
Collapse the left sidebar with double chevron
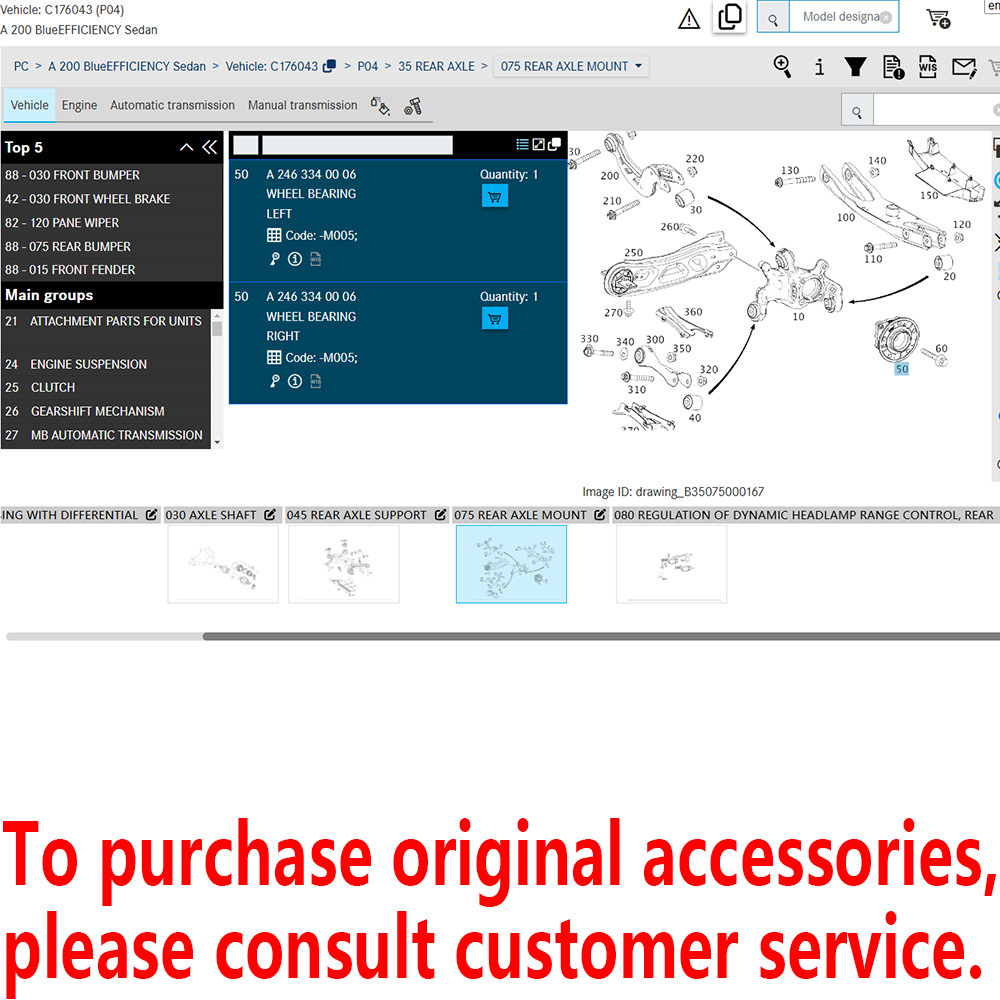point(209,147)
